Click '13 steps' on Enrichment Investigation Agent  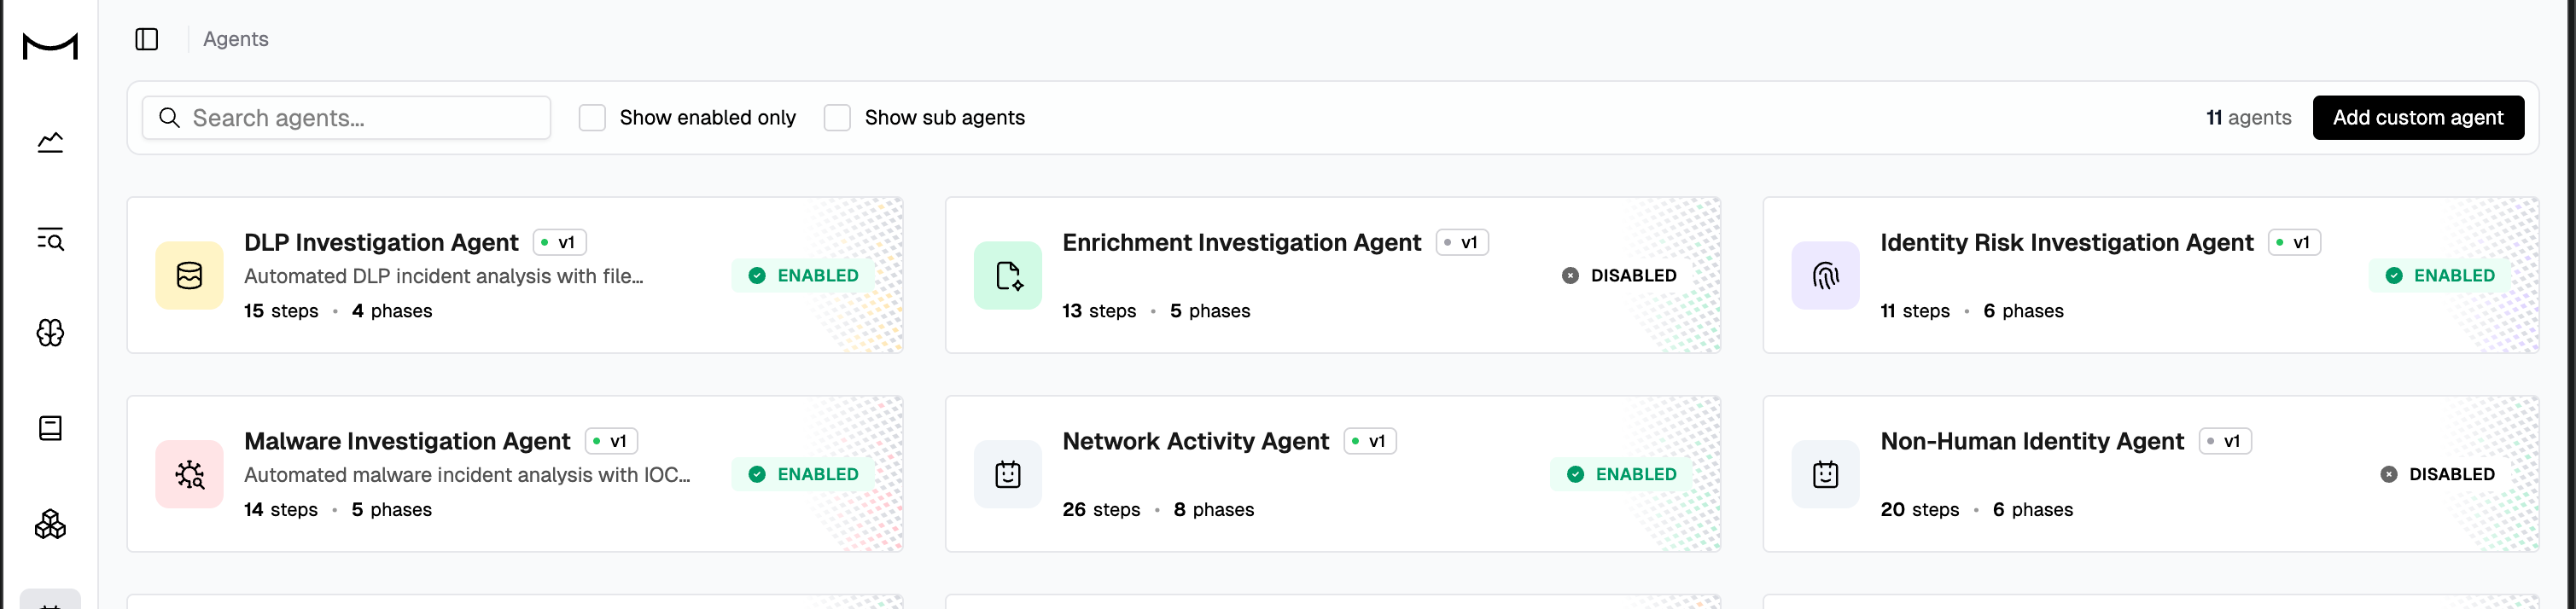[x=1099, y=311]
